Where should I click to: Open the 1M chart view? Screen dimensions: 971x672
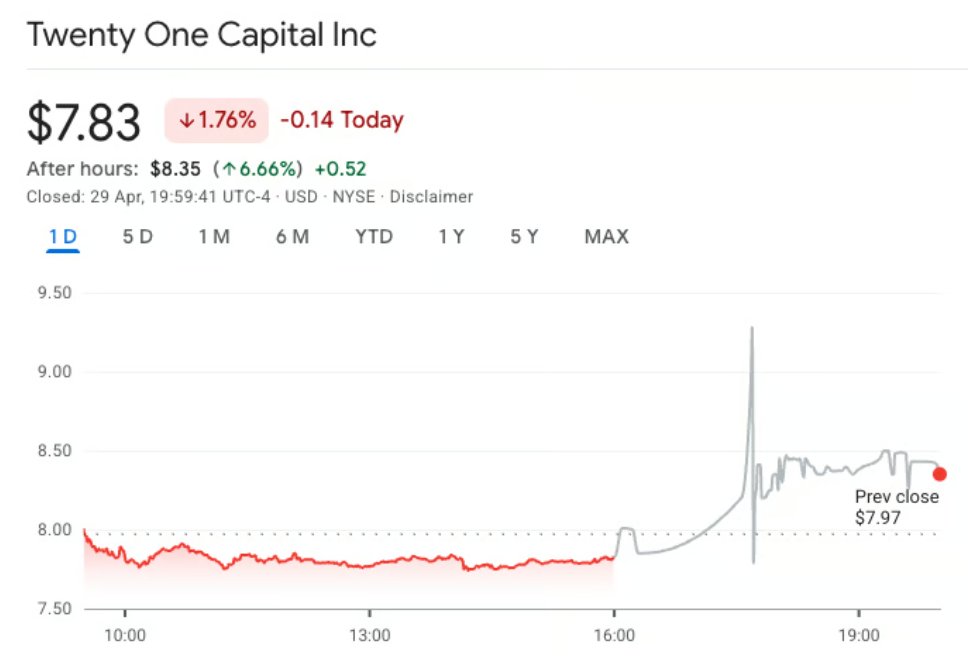click(x=214, y=237)
